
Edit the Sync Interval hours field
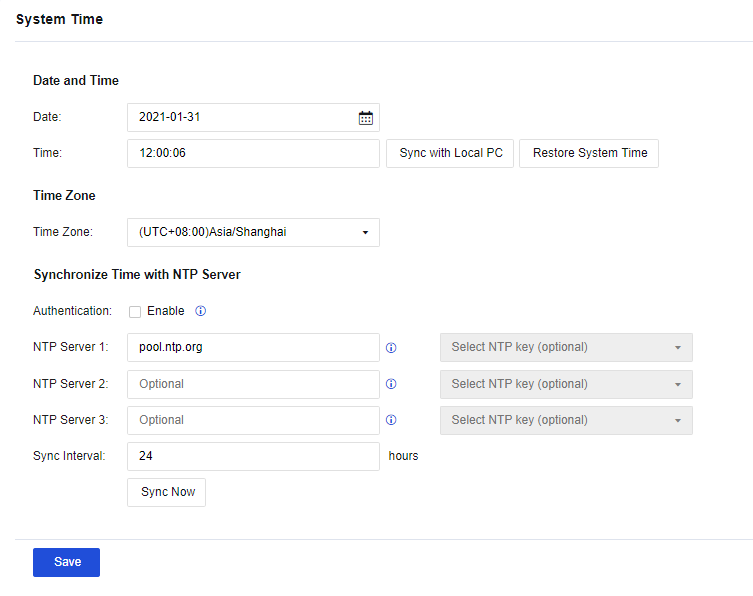point(253,456)
